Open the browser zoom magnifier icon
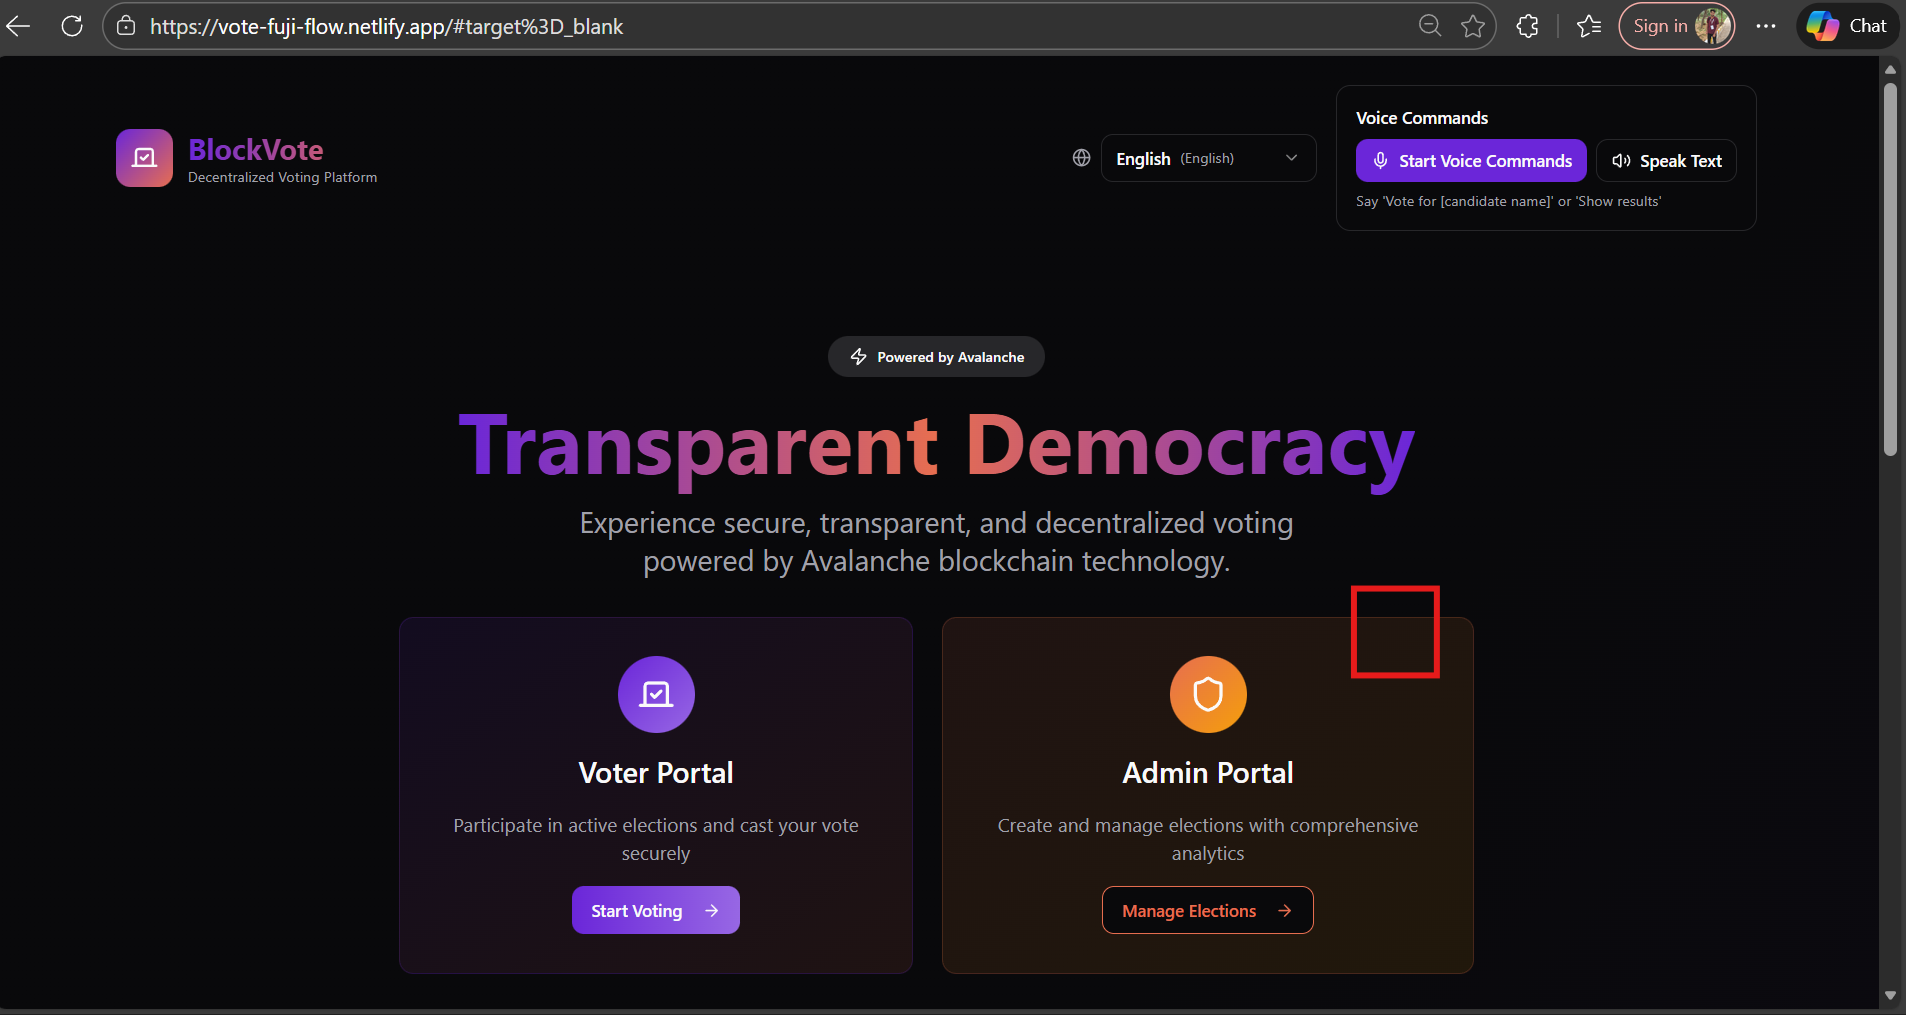The image size is (1906, 1015). (x=1430, y=26)
